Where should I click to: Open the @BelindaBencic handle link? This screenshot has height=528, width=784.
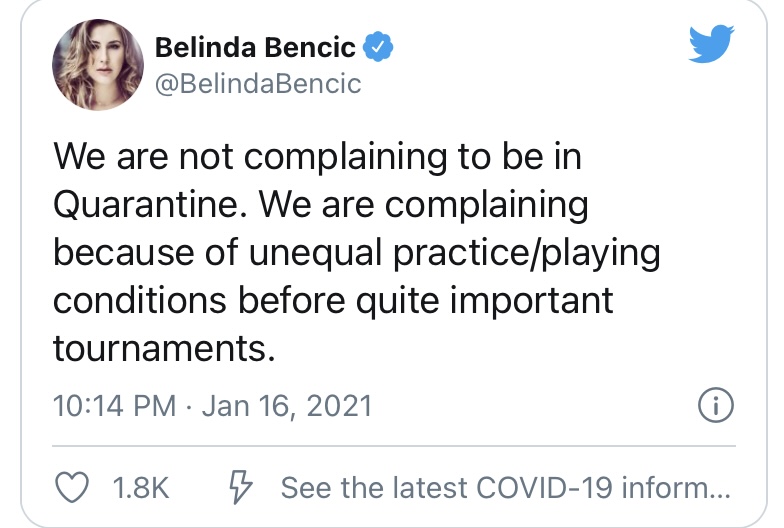[258, 83]
